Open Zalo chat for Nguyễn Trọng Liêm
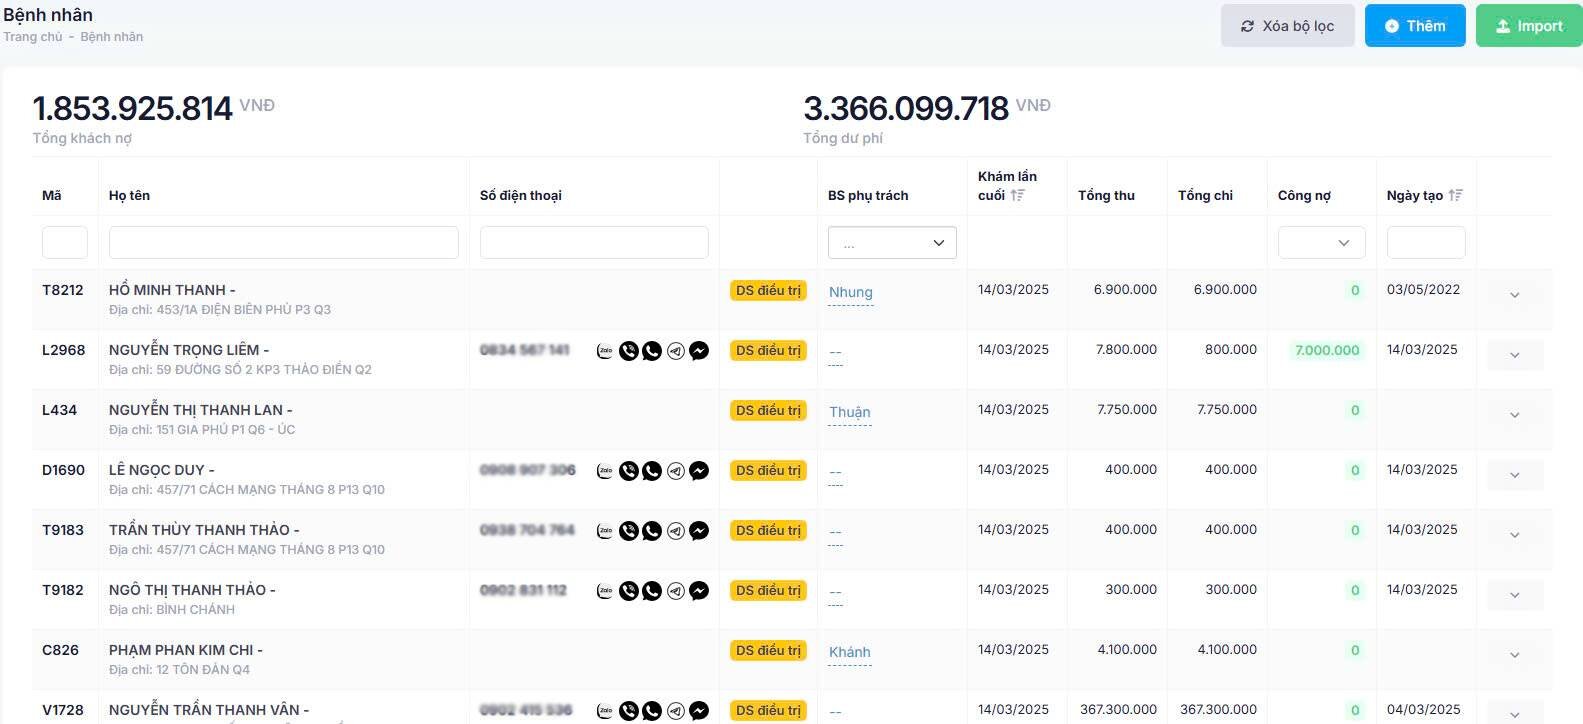 click(605, 351)
